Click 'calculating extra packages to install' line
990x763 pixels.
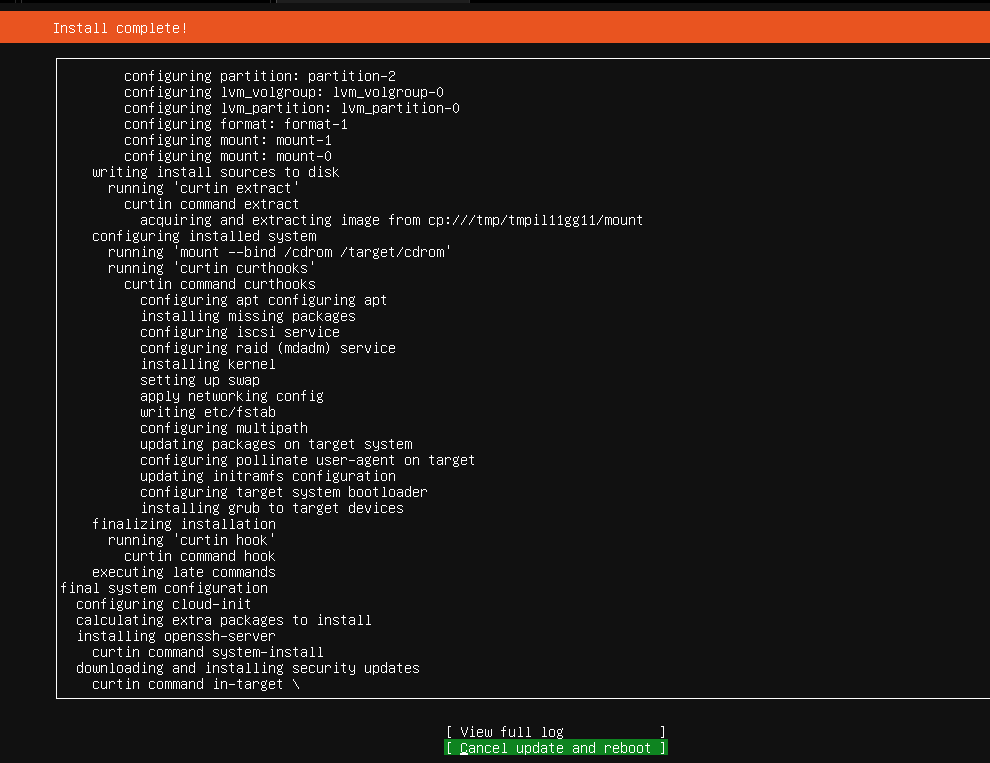224,620
